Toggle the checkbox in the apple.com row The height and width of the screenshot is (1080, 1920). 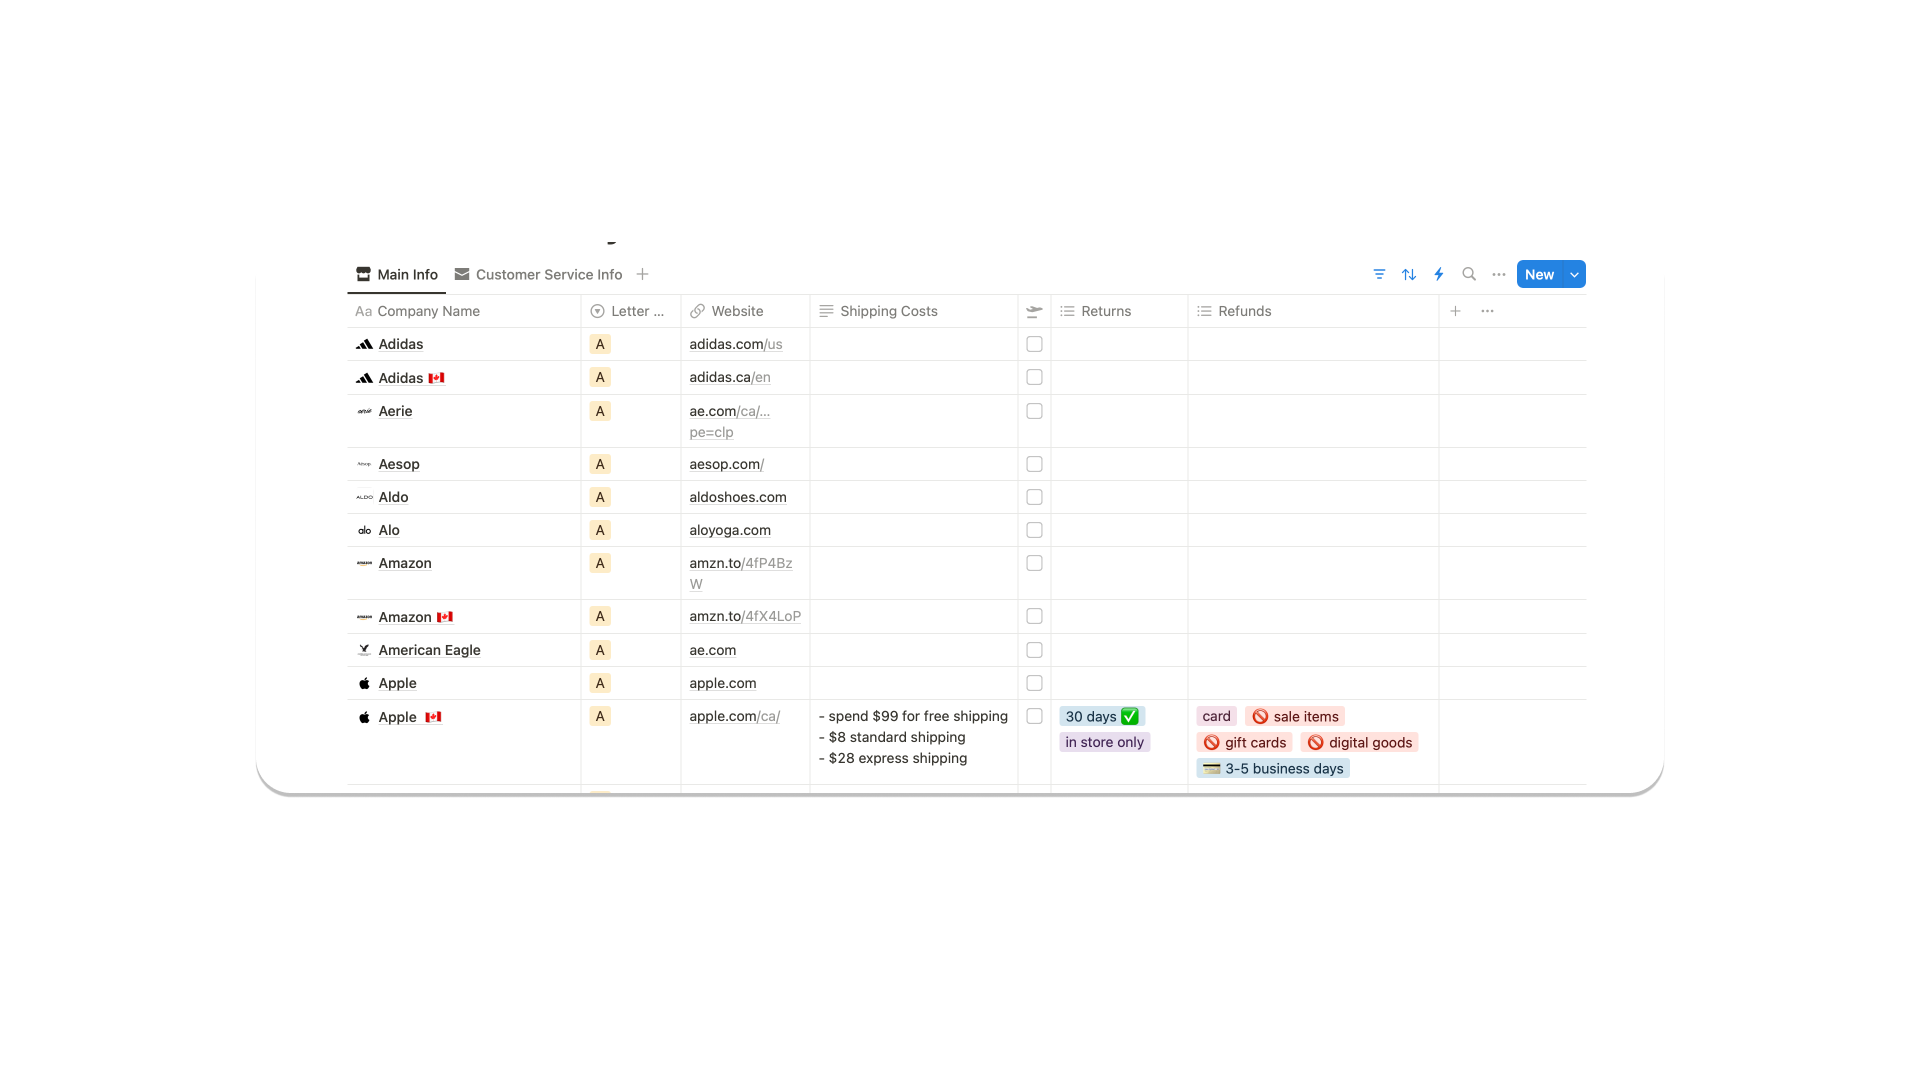[x=1034, y=683]
